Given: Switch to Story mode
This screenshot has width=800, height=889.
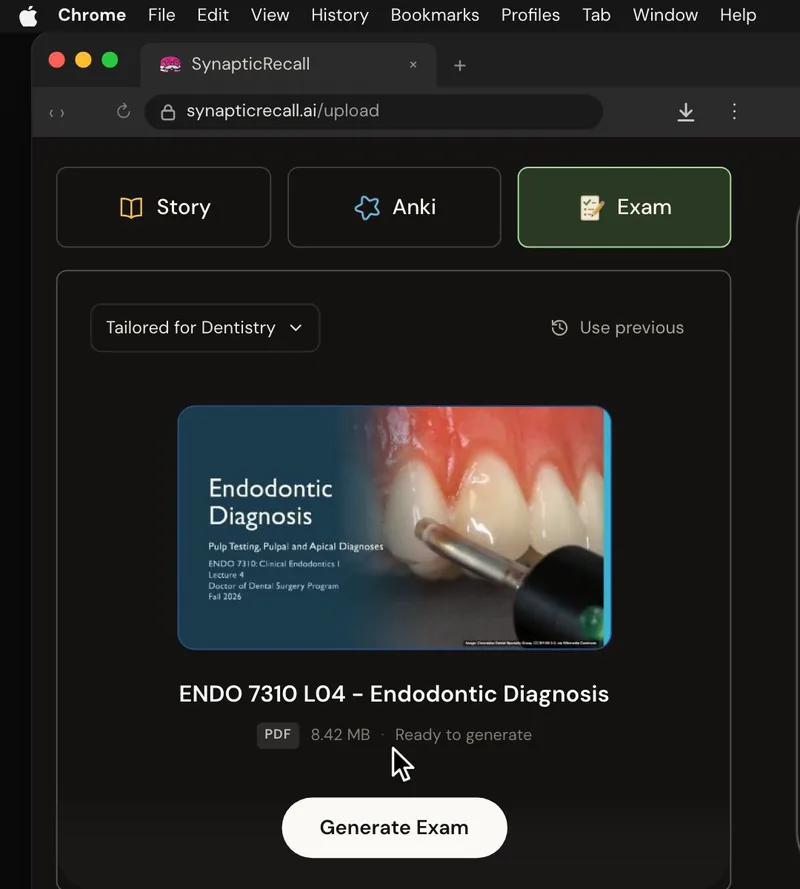Looking at the screenshot, I should pyautogui.click(x=164, y=207).
